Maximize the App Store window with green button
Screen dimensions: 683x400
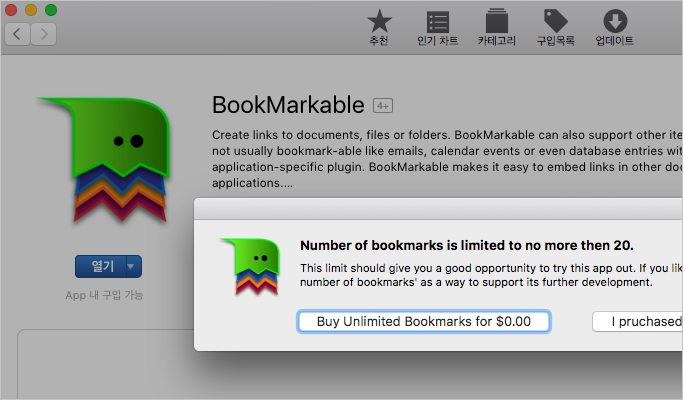point(51,10)
